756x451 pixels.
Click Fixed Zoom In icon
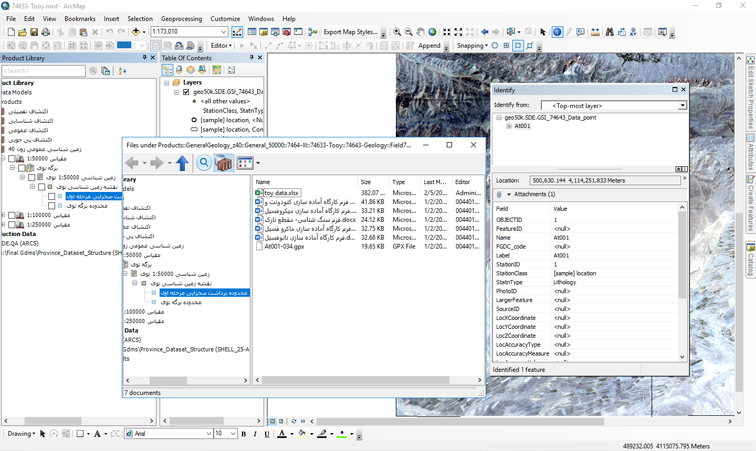click(447, 32)
